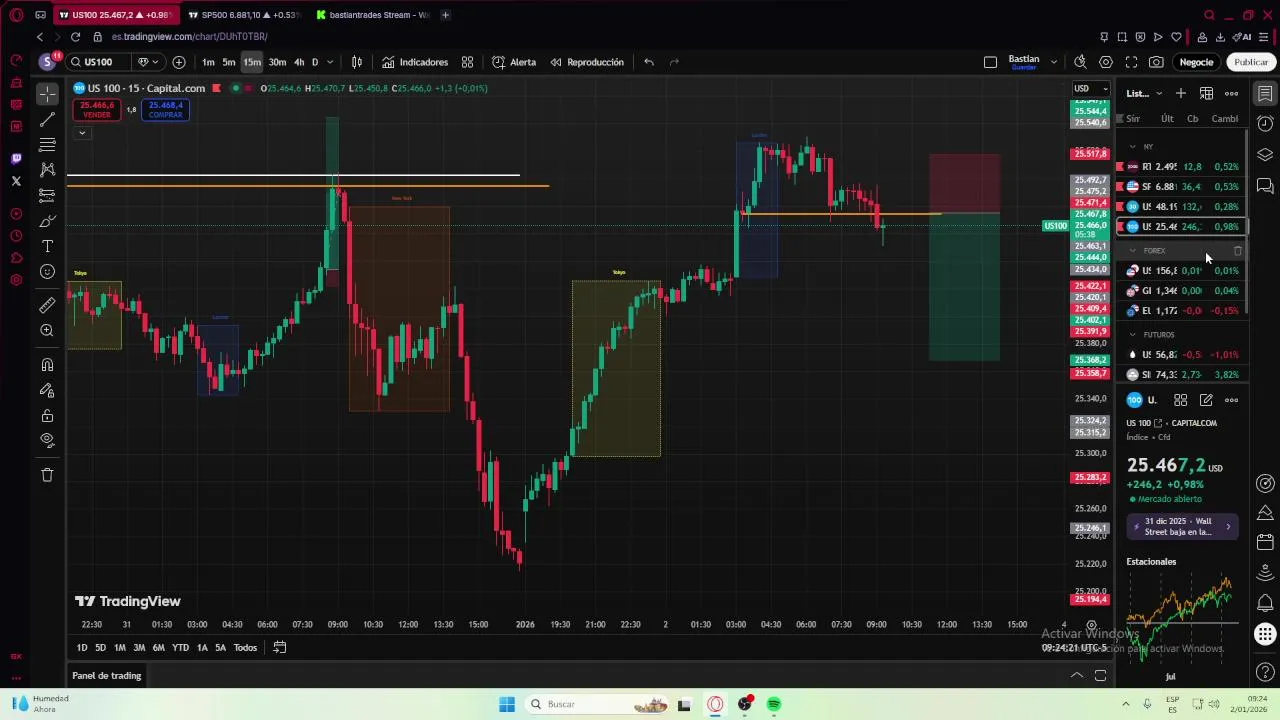Select the brush drawing tool

click(x=47, y=221)
